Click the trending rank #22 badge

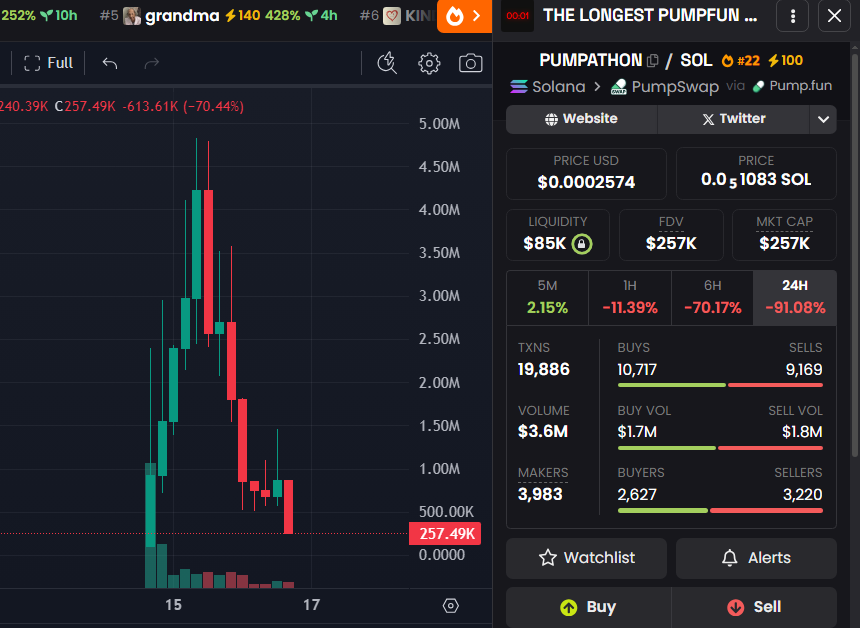tap(740, 60)
